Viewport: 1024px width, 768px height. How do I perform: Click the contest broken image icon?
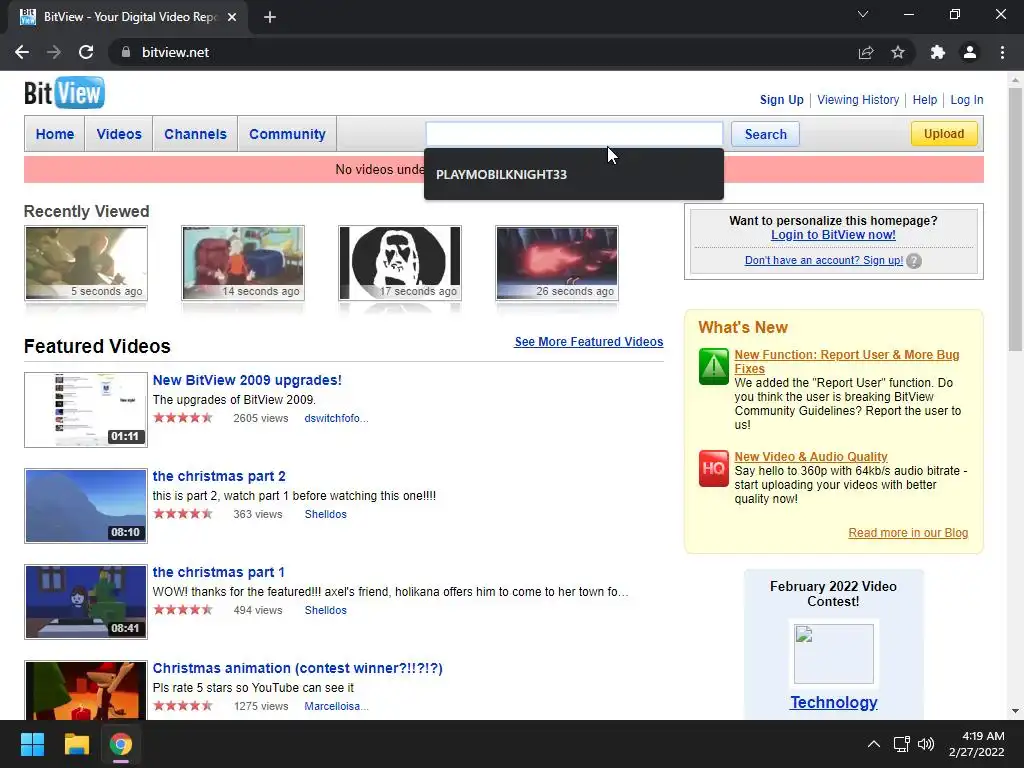(833, 653)
